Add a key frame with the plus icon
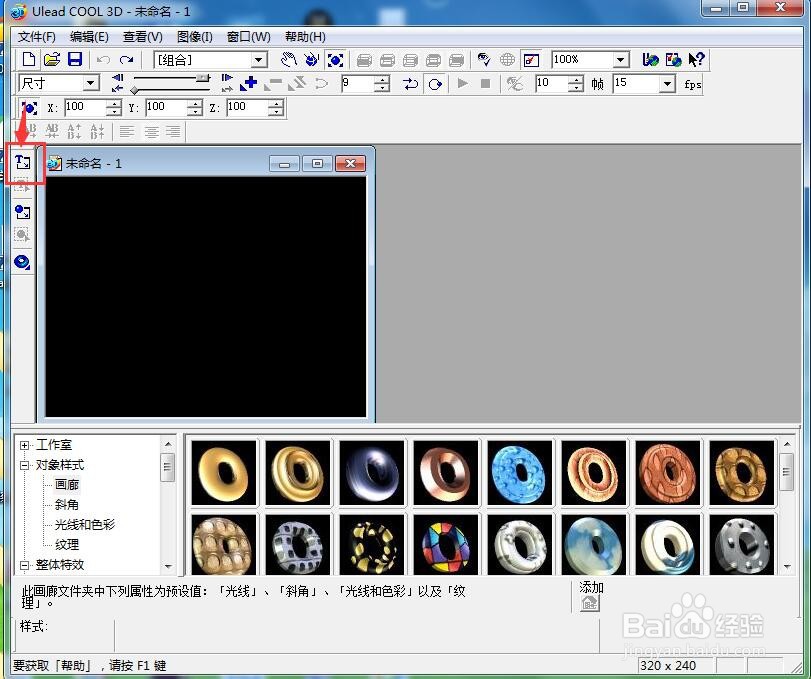 249,83
